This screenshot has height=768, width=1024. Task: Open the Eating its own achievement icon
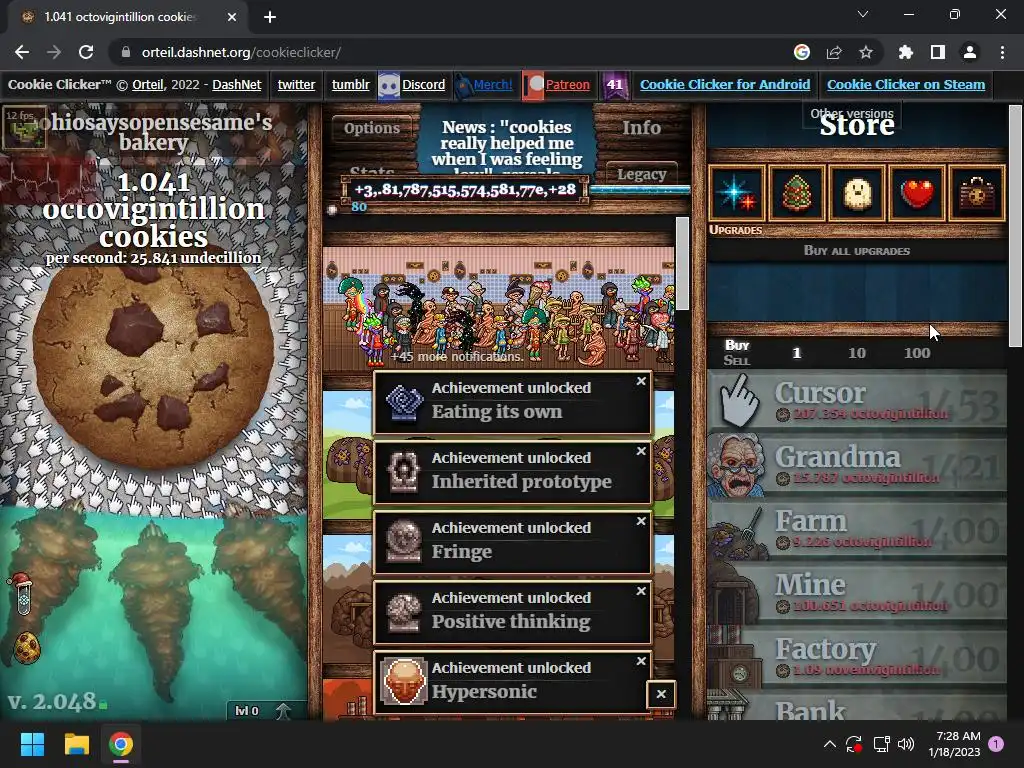pos(404,401)
